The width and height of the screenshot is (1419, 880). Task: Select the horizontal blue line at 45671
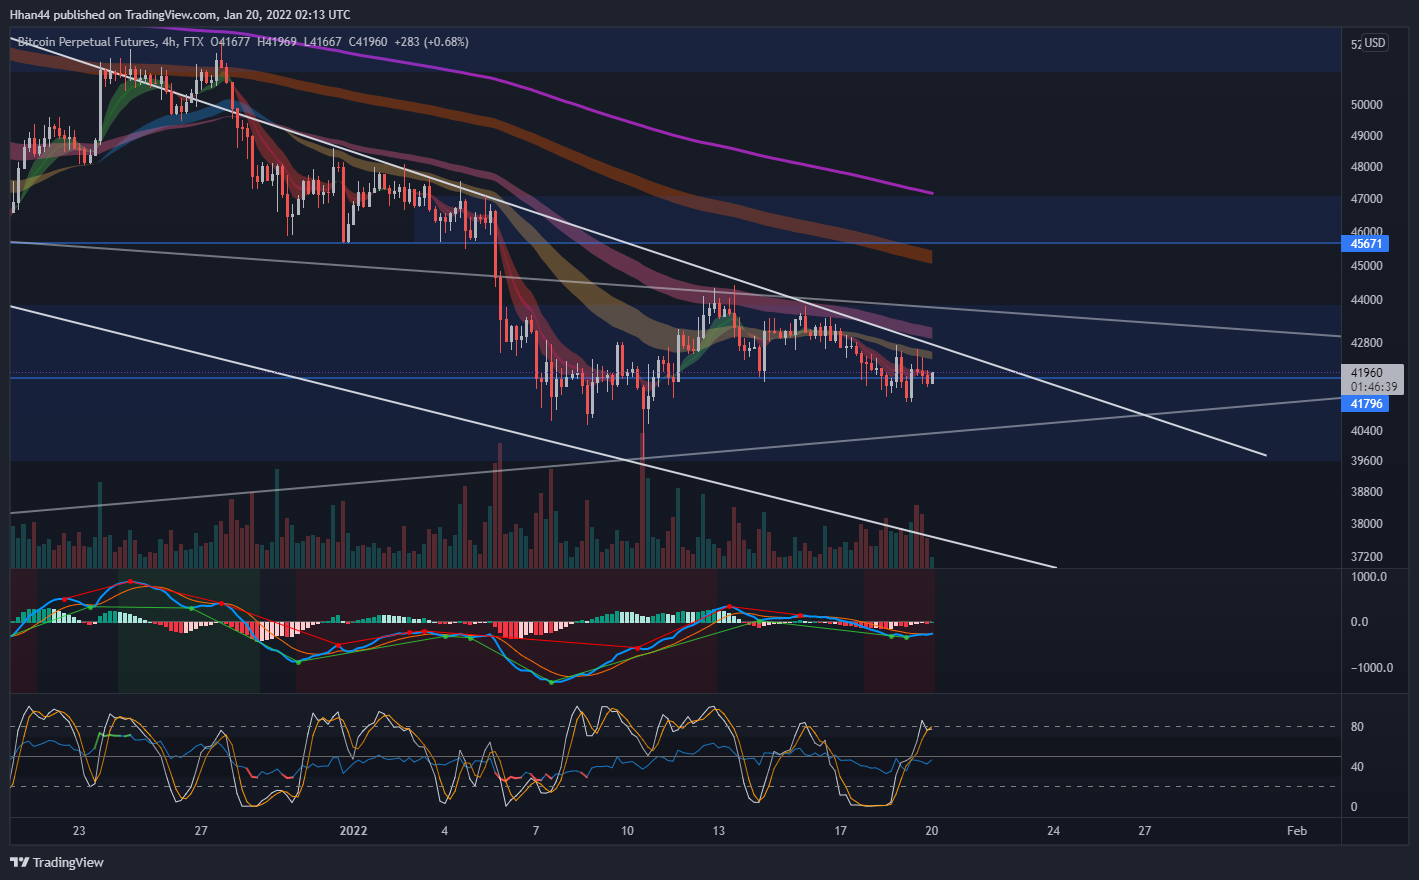[675, 243]
